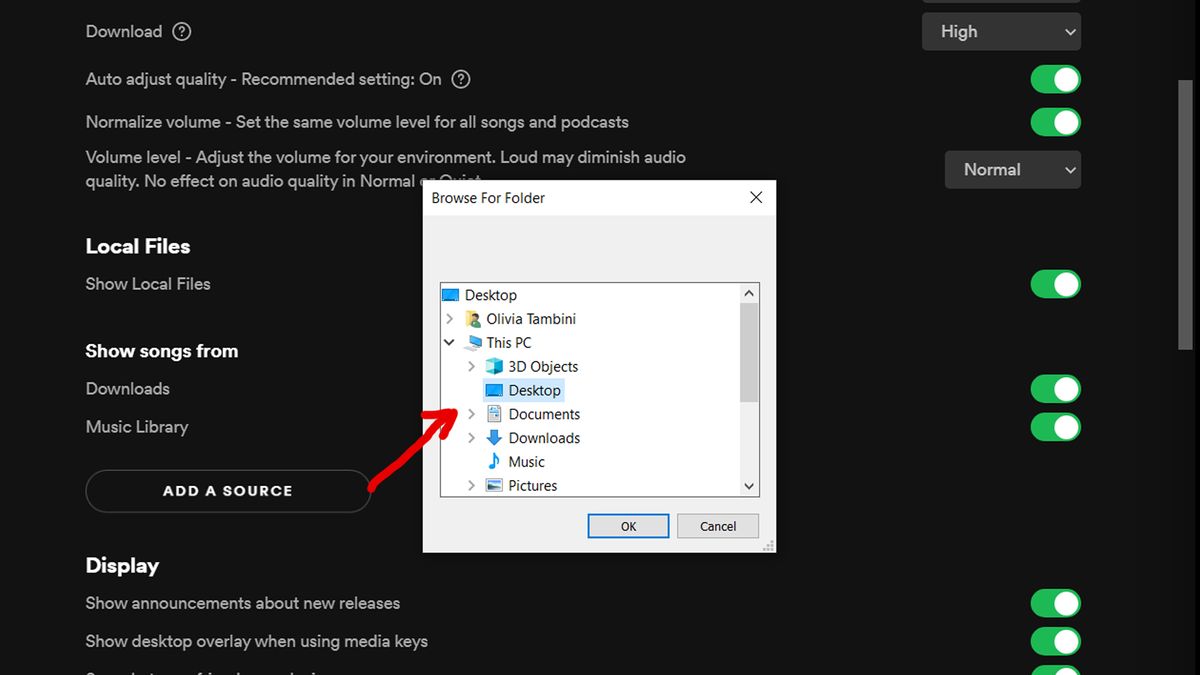Viewport: 1200px width, 675px height.
Task: Toggle Show Local Files off
Action: (1055, 284)
